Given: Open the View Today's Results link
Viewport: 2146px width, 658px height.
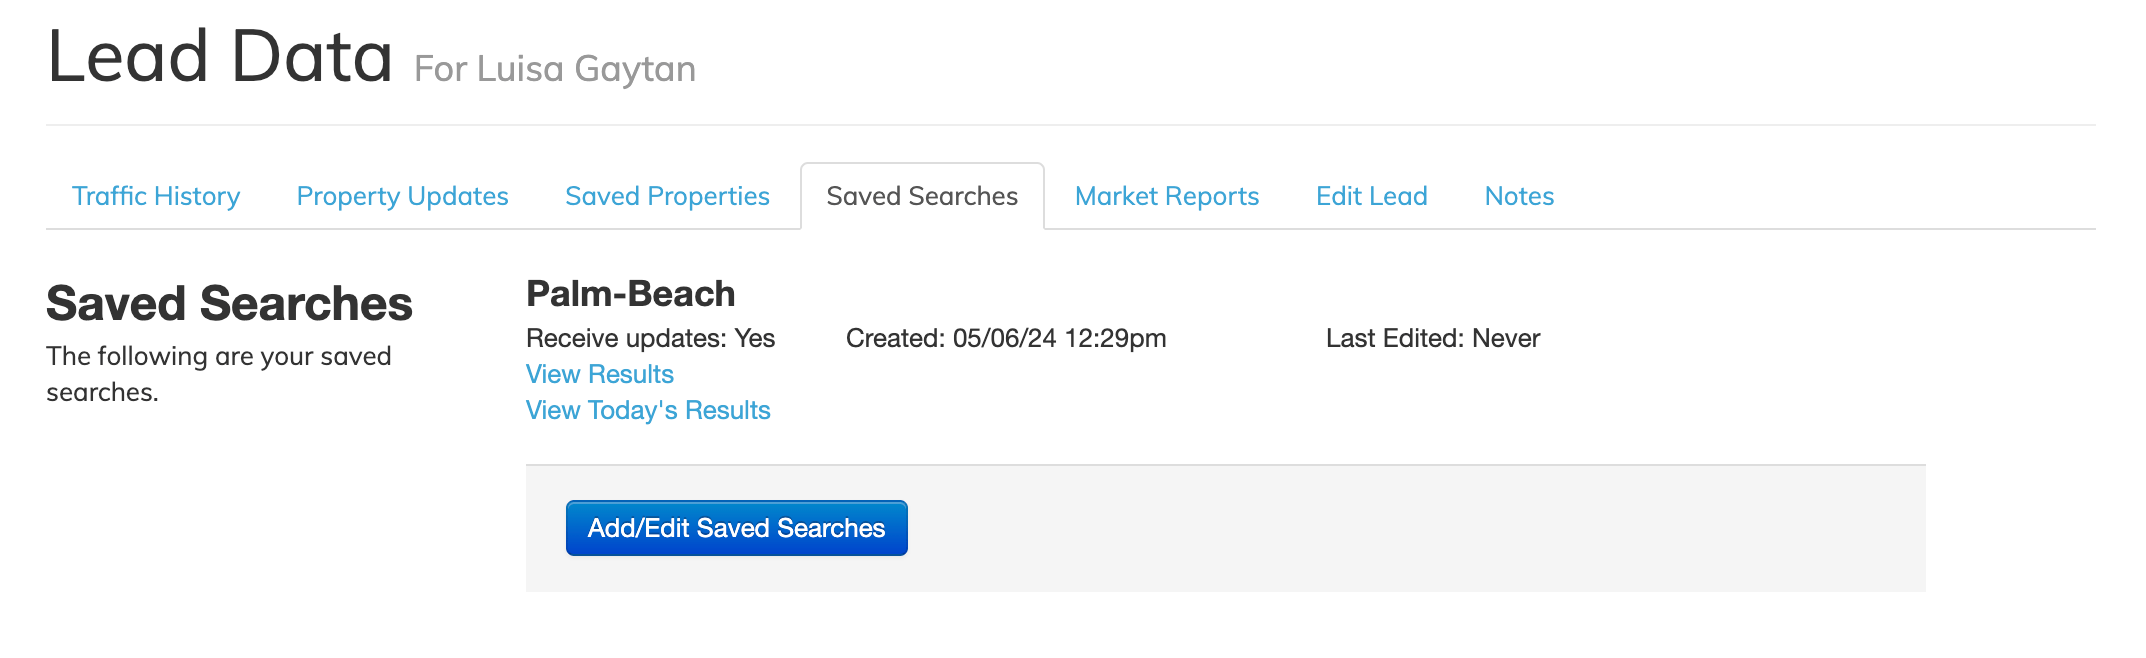Looking at the screenshot, I should click(x=648, y=410).
